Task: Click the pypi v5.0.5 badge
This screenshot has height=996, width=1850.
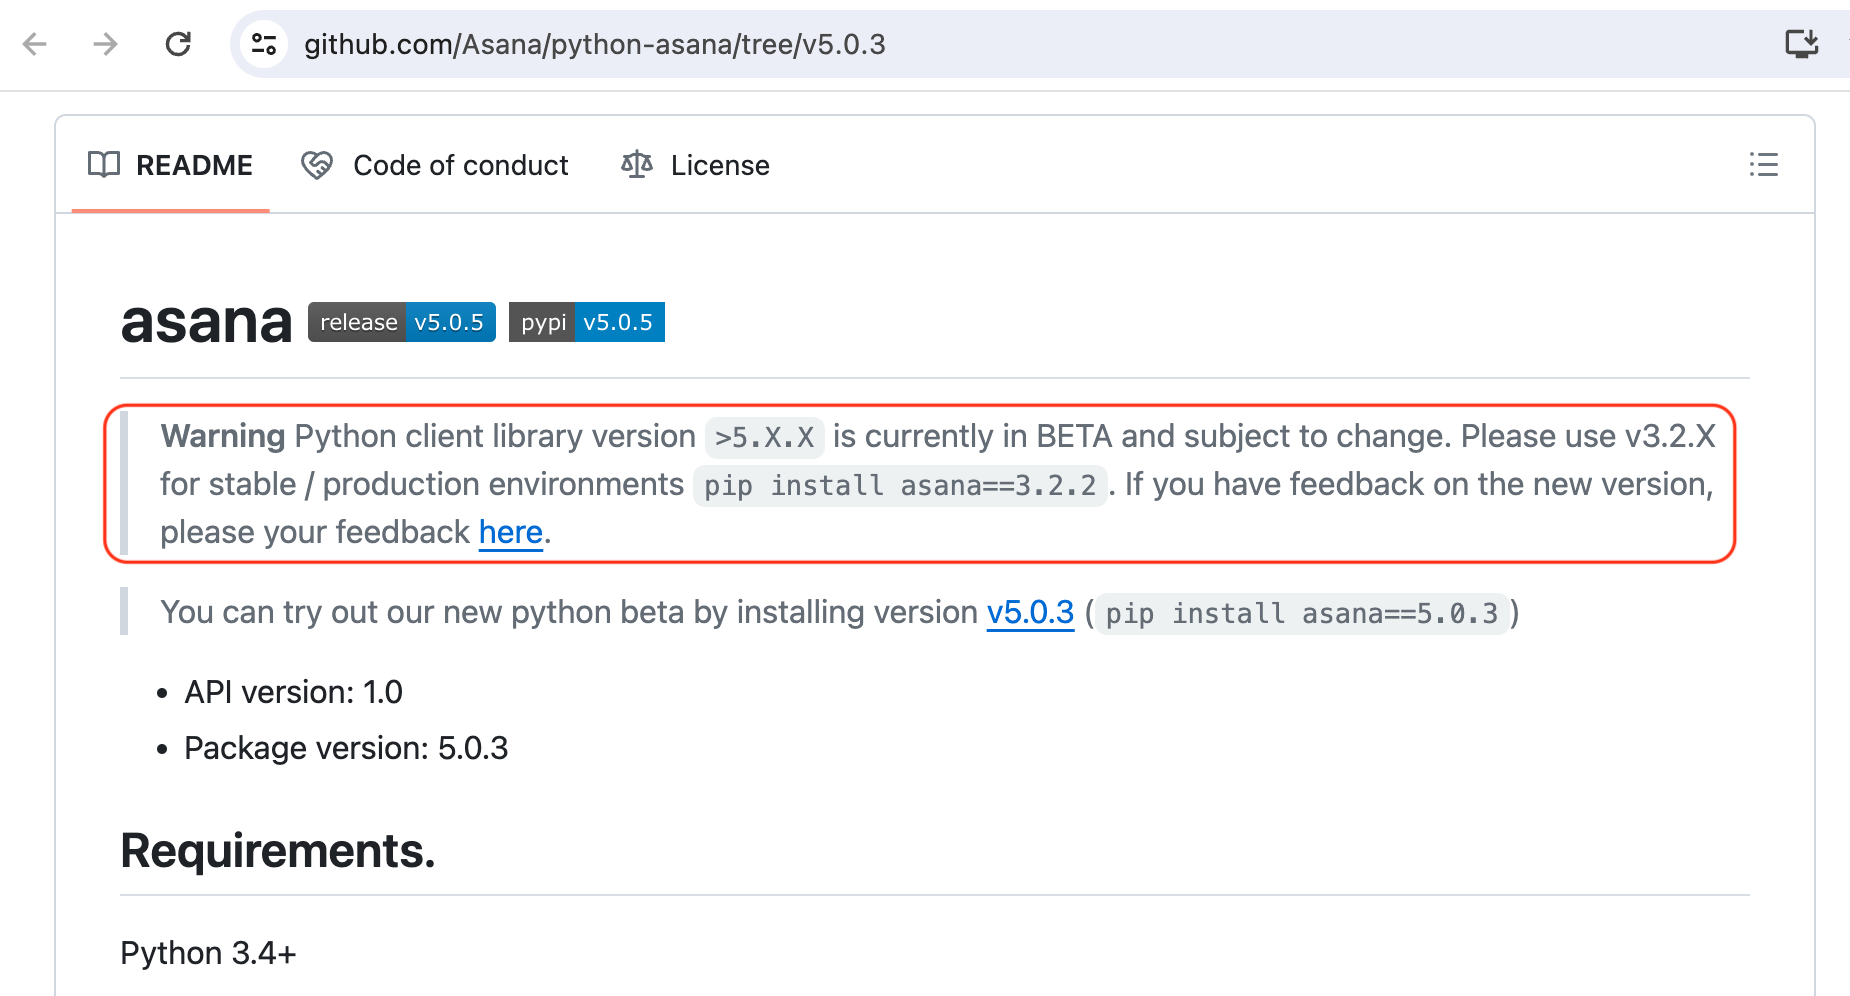Action: pyautogui.click(x=586, y=322)
